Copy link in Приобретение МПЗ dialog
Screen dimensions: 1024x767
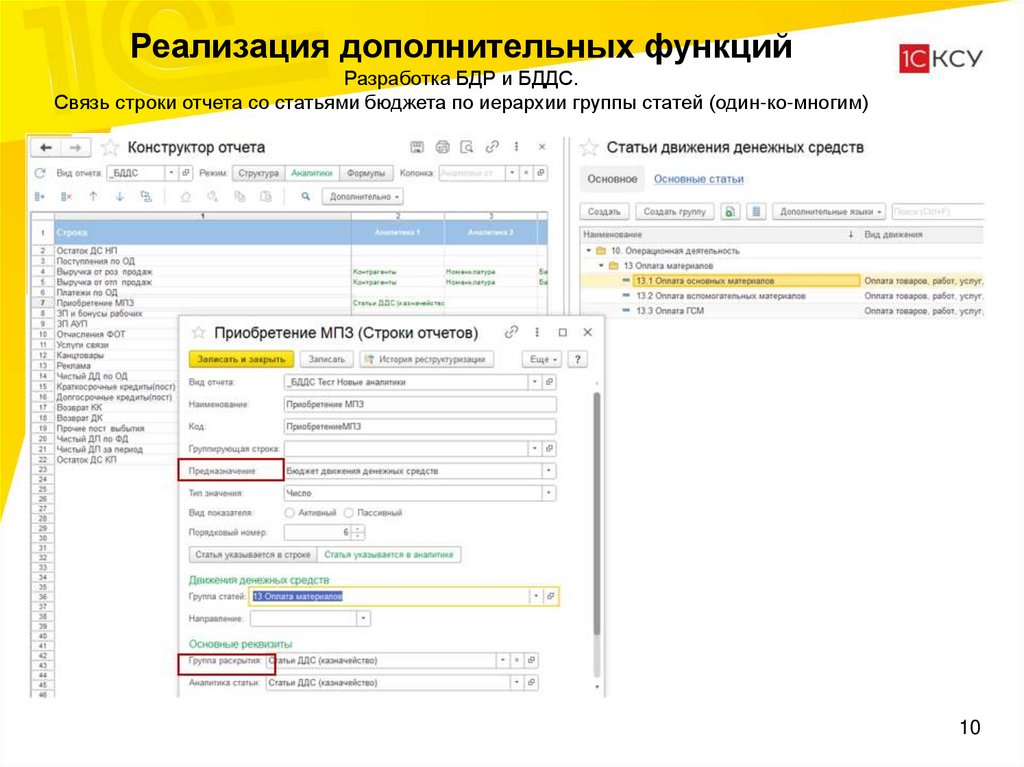511,333
